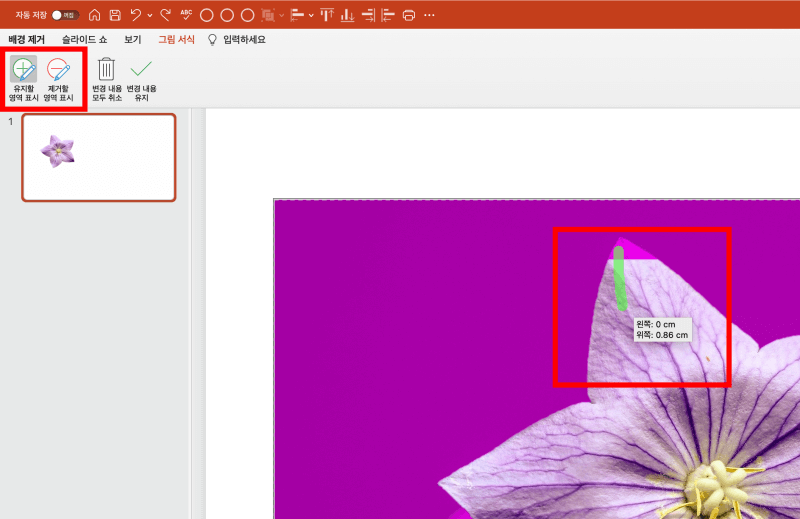Discard changes with 변경 내용 모두 취소

(107, 79)
